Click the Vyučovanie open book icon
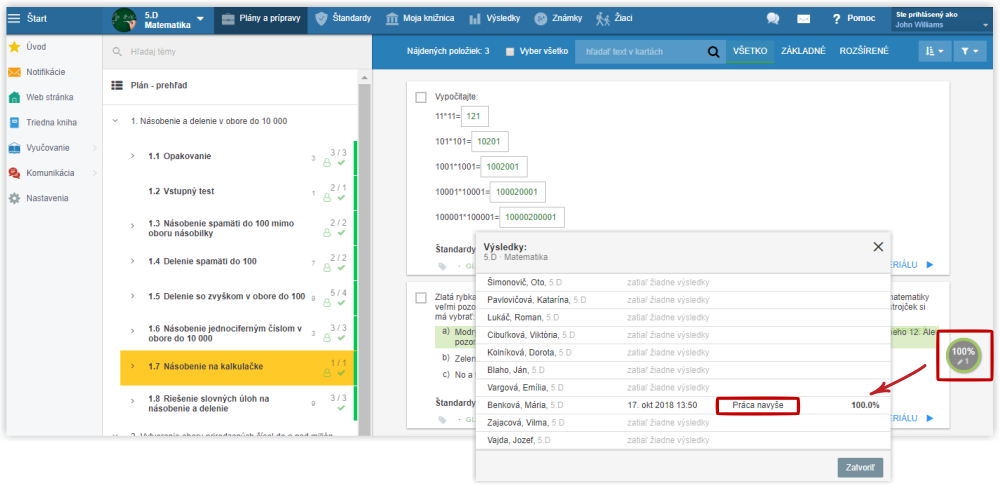1000x485 pixels. coord(14,148)
